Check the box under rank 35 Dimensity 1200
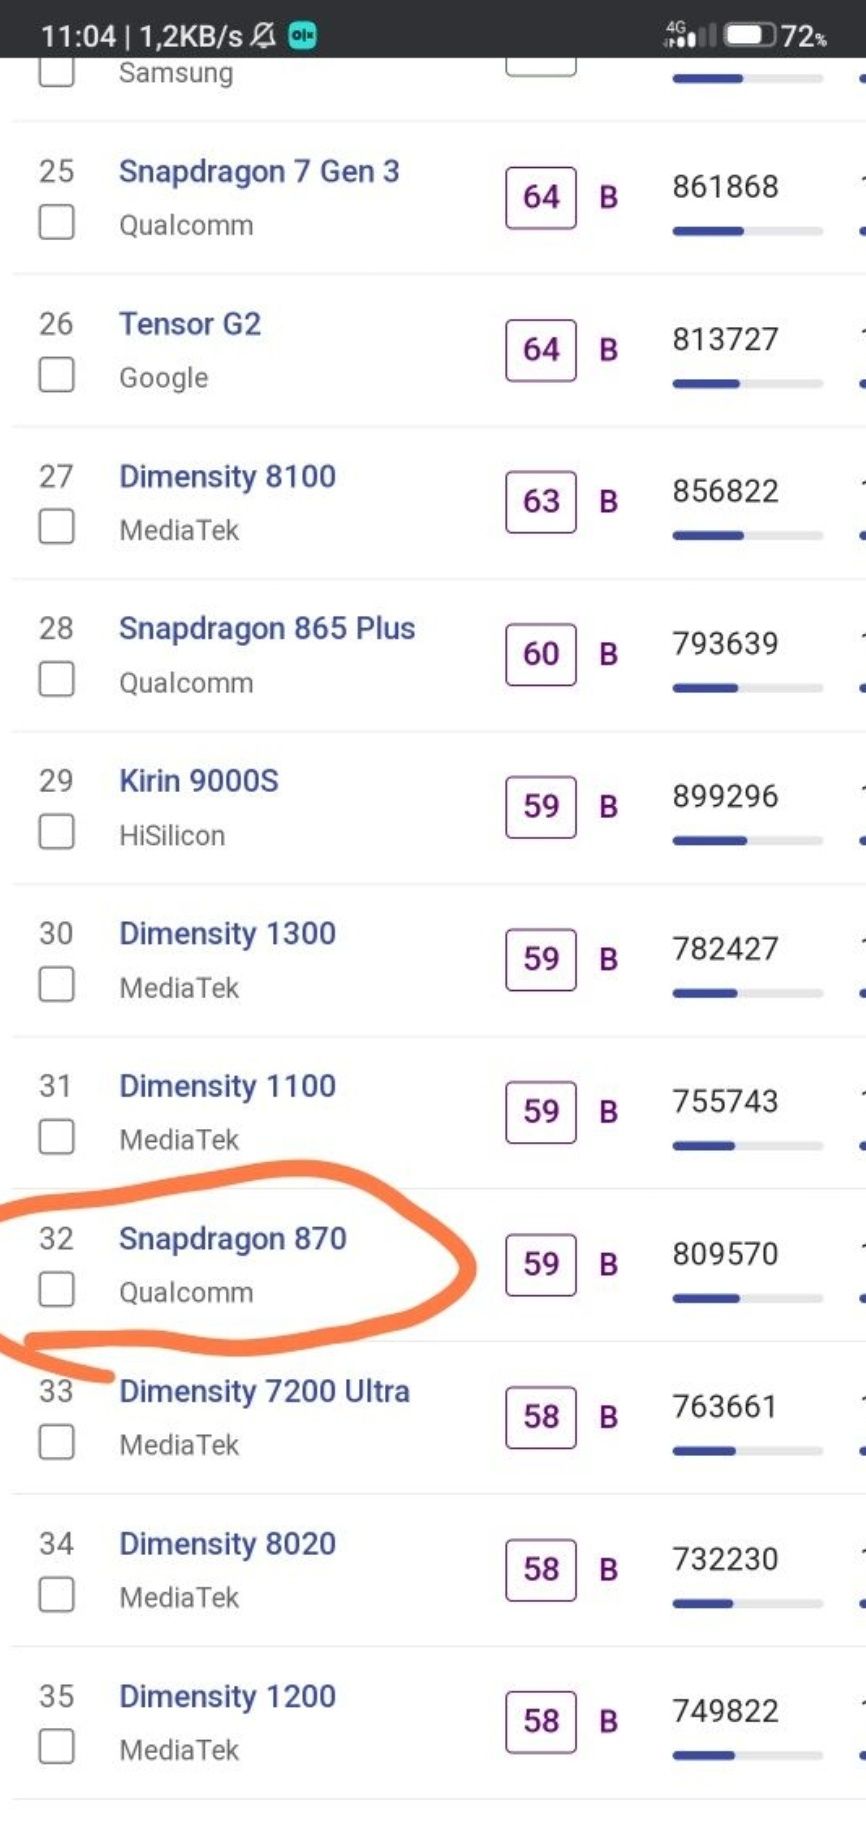The width and height of the screenshot is (866, 1827). (56, 1747)
